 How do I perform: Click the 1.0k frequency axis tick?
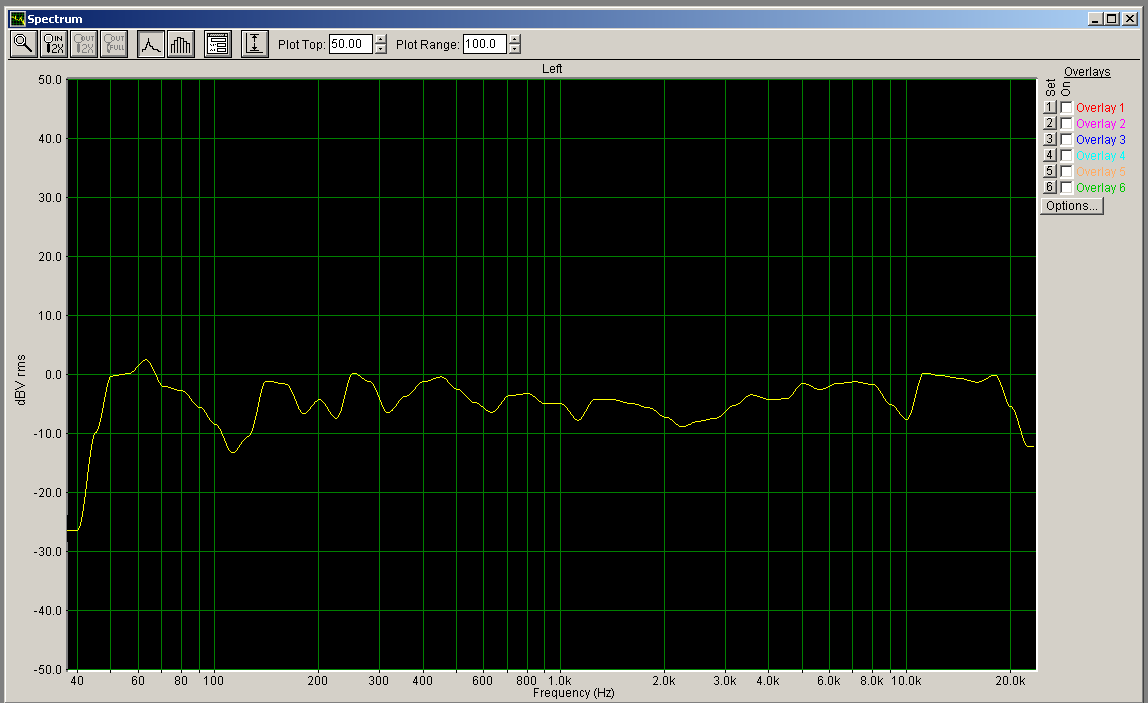click(x=559, y=681)
